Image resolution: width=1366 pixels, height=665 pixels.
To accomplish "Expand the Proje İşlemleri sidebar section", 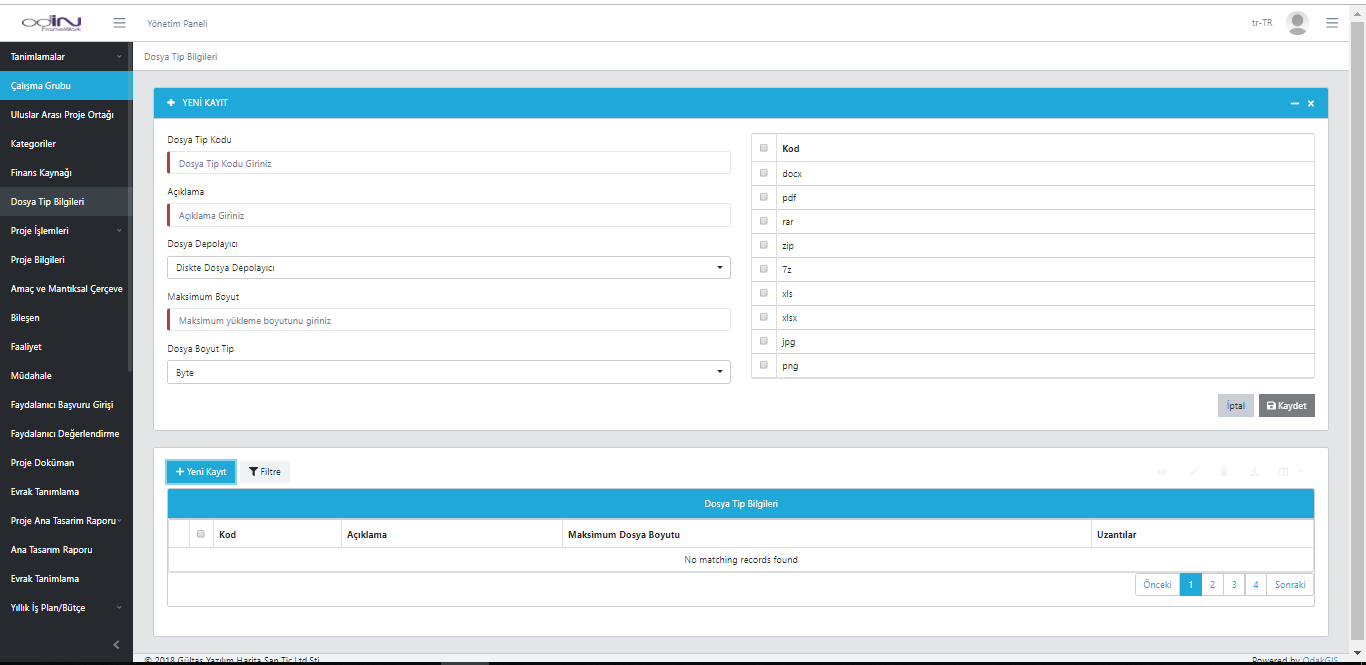I will (66, 231).
